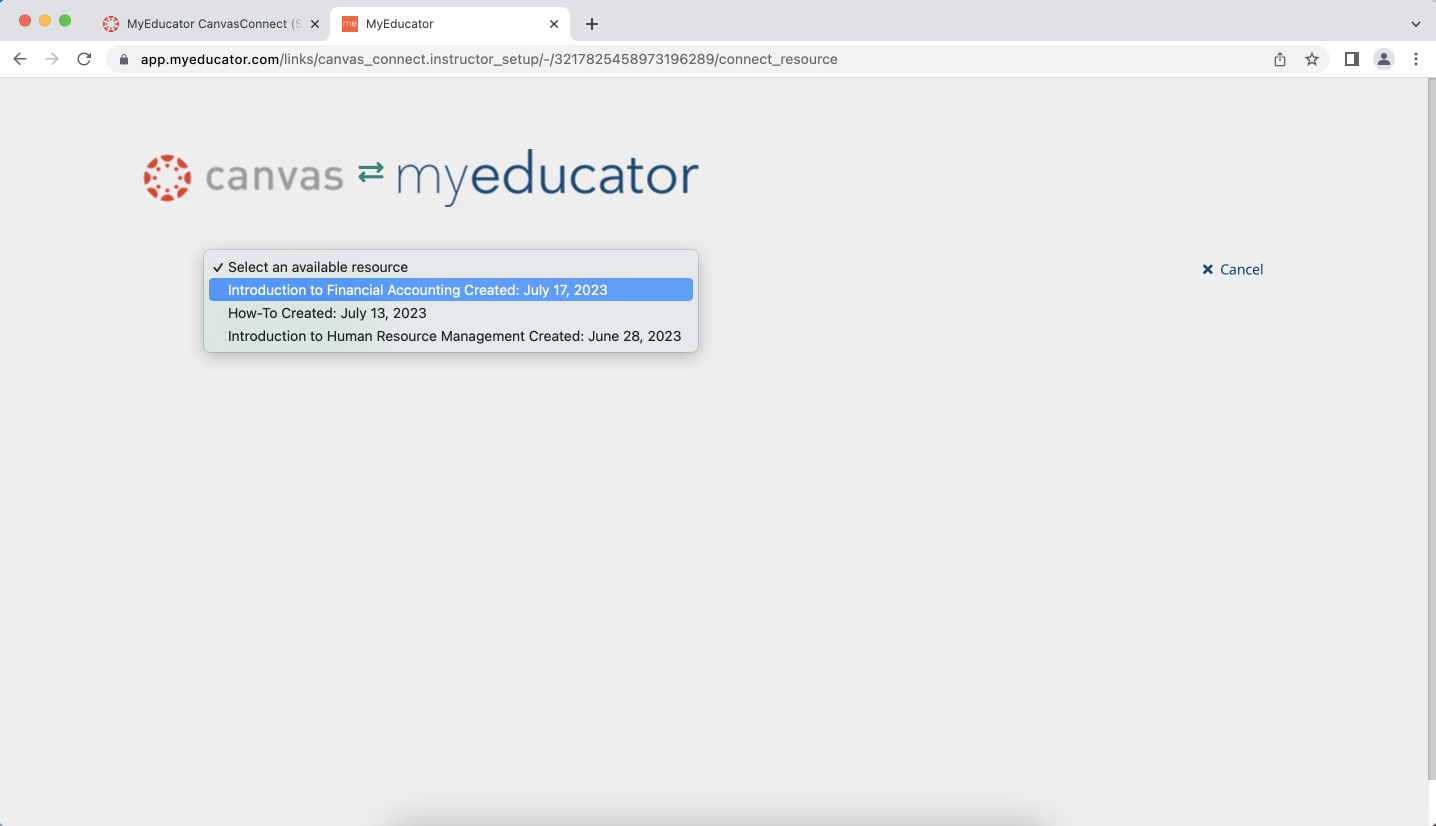This screenshot has height=826, width=1436.
Task: Cancel the resource connection
Action: click(1232, 269)
